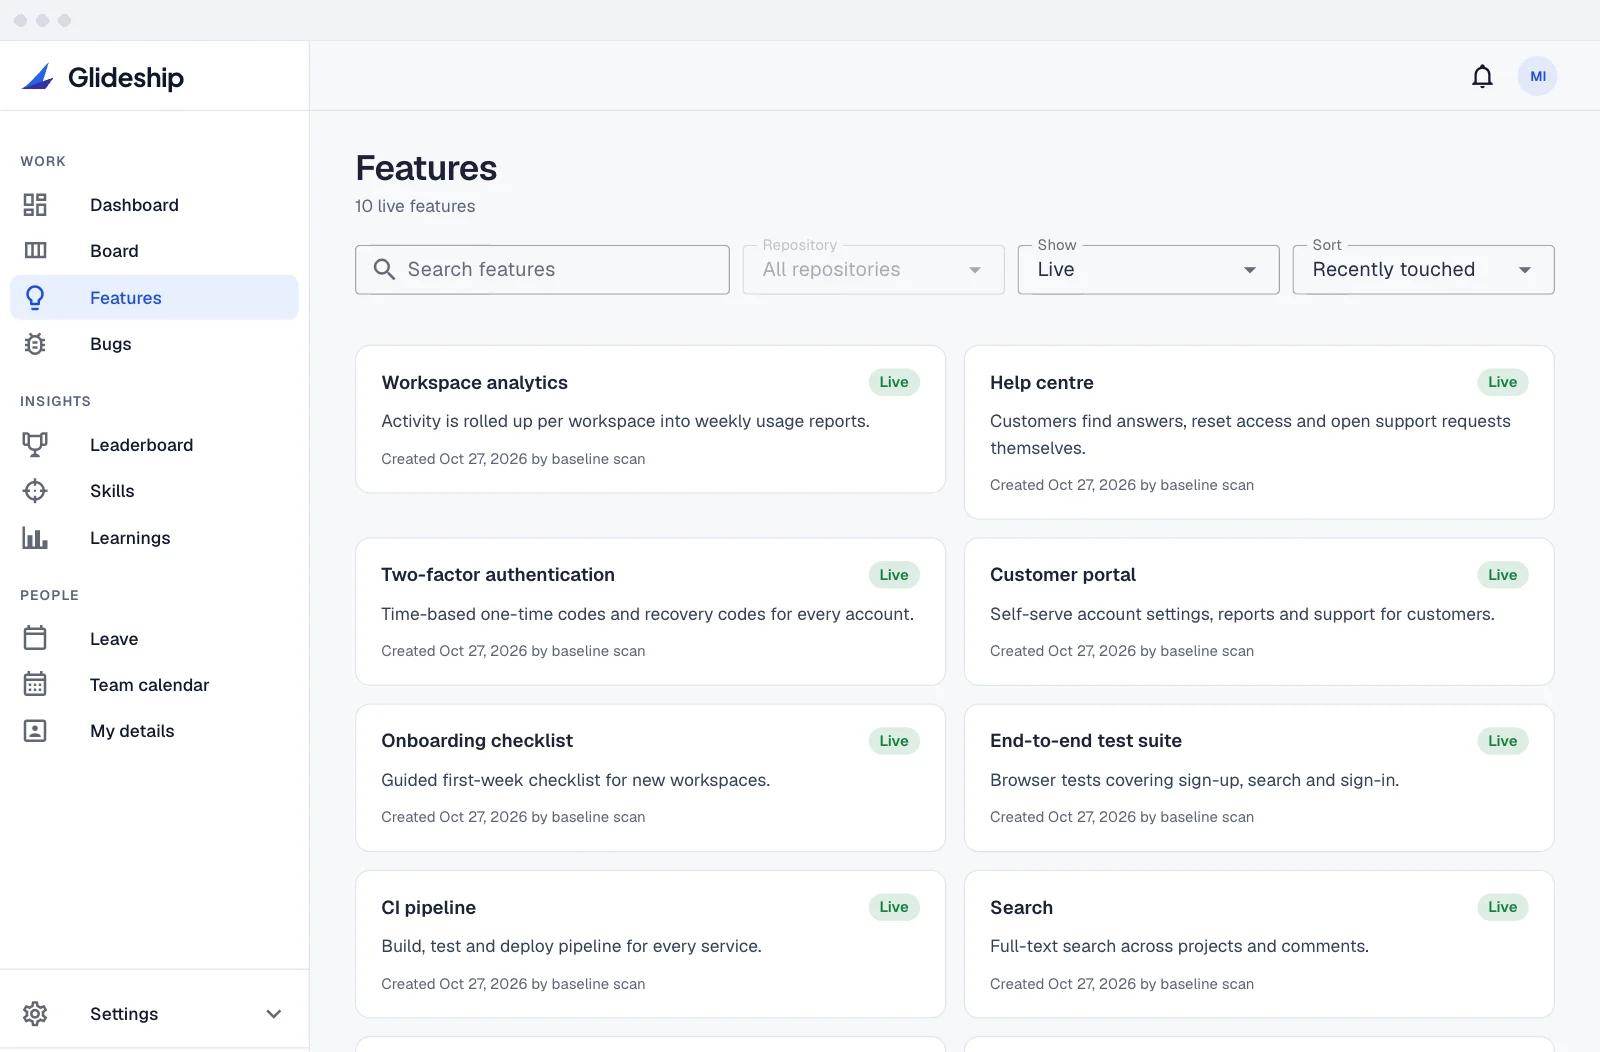1600x1052 pixels.
Task: Click the Learnings bar chart icon
Action: (x=35, y=538)
